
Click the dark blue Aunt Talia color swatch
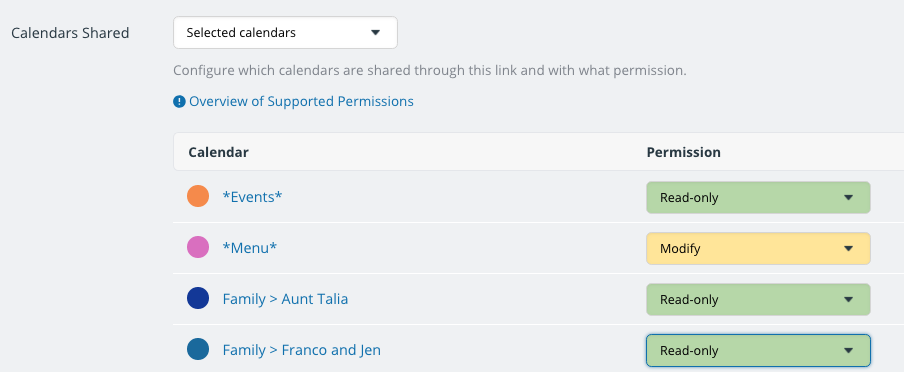point(198,298)
